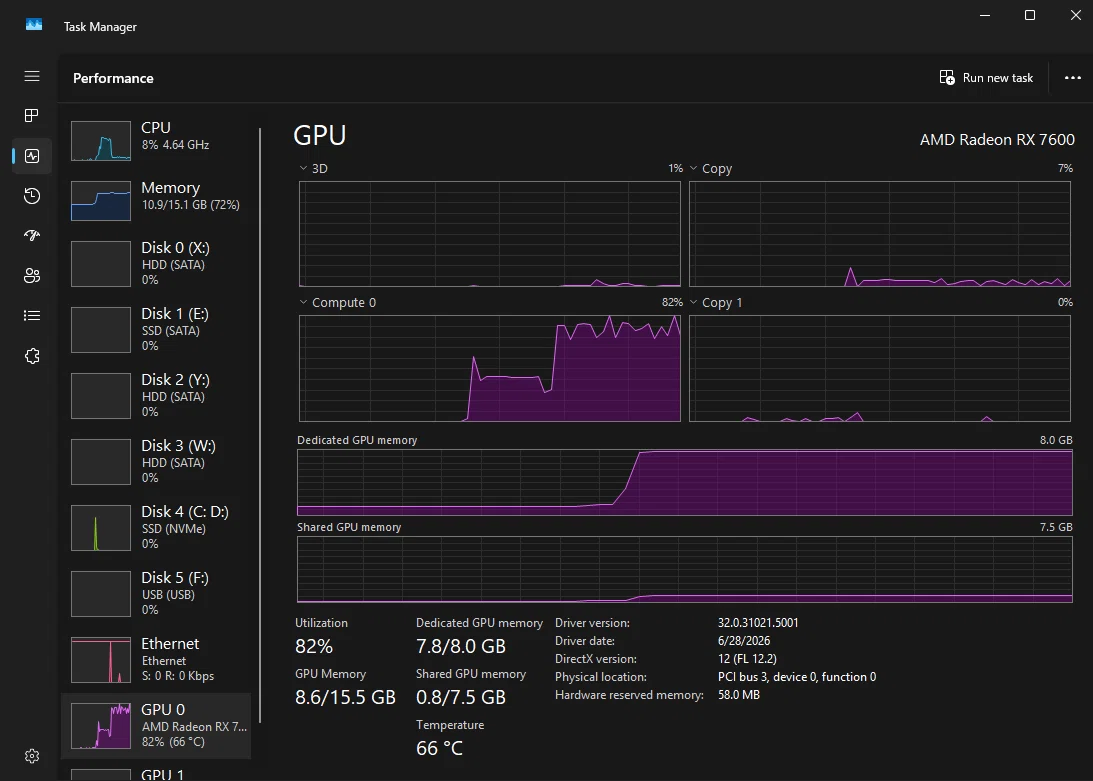Open the three-dot more options menu
This screenshot has height=781, width=1093.
point(1073,77)
